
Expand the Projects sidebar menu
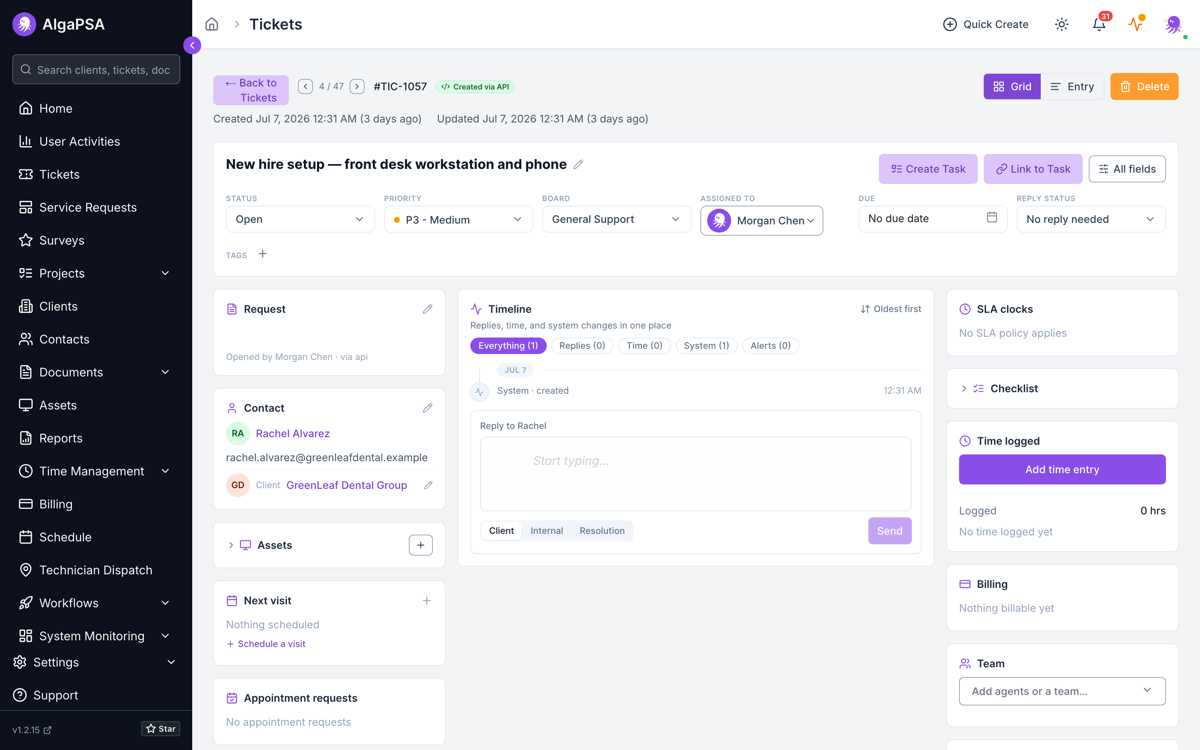pos(96,273)
